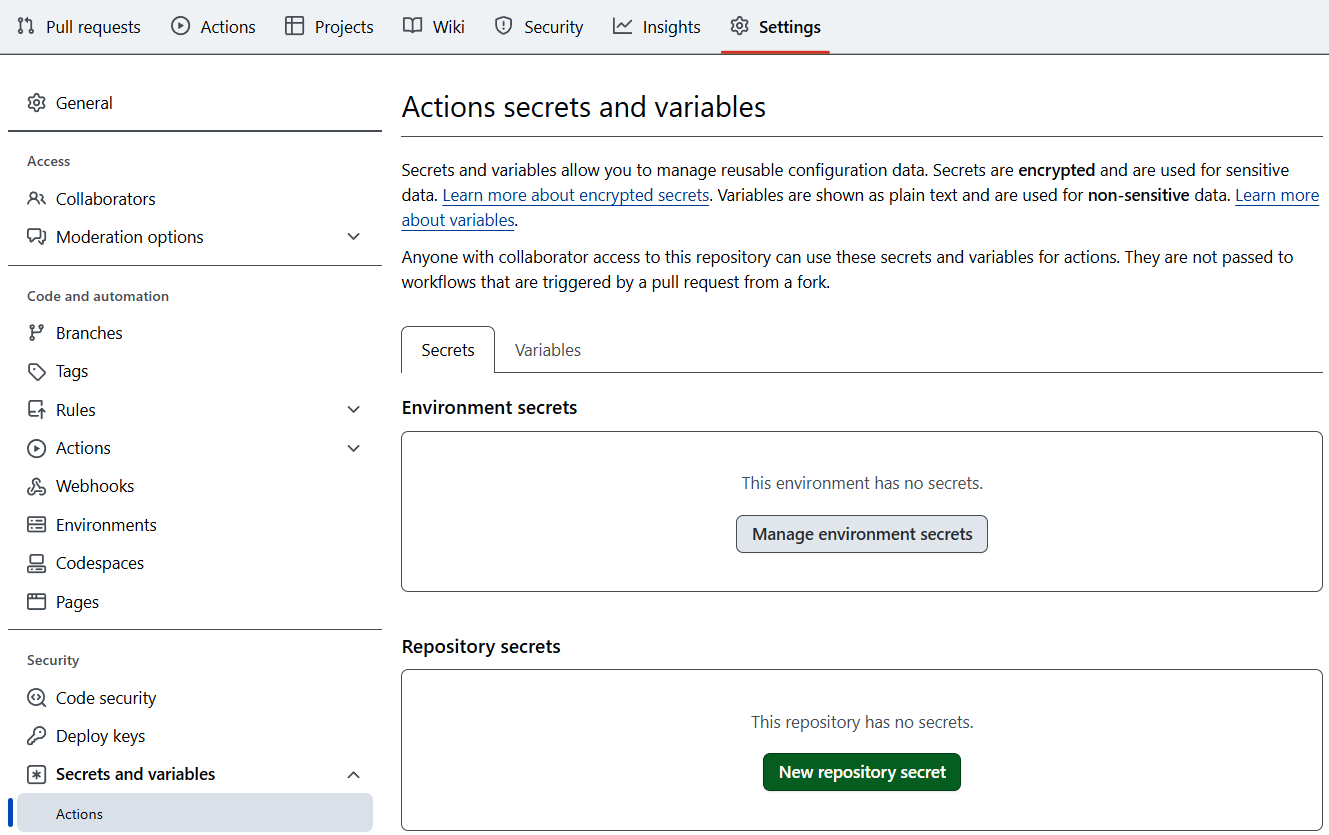The width and height of the screenshot is (1329, 835).
Task: Click the Actions play icon in top nav
Action: [x=180, y=27]
